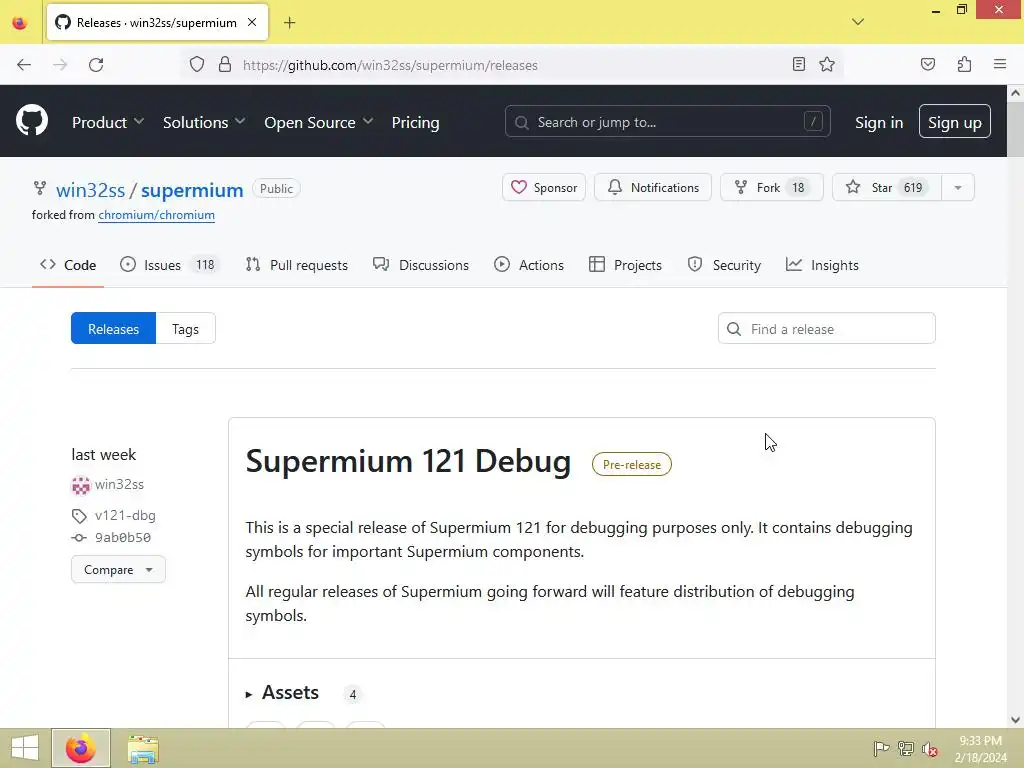
Task: Click the page vertical scrollbar thumb
Action: tap(1016, 129)
